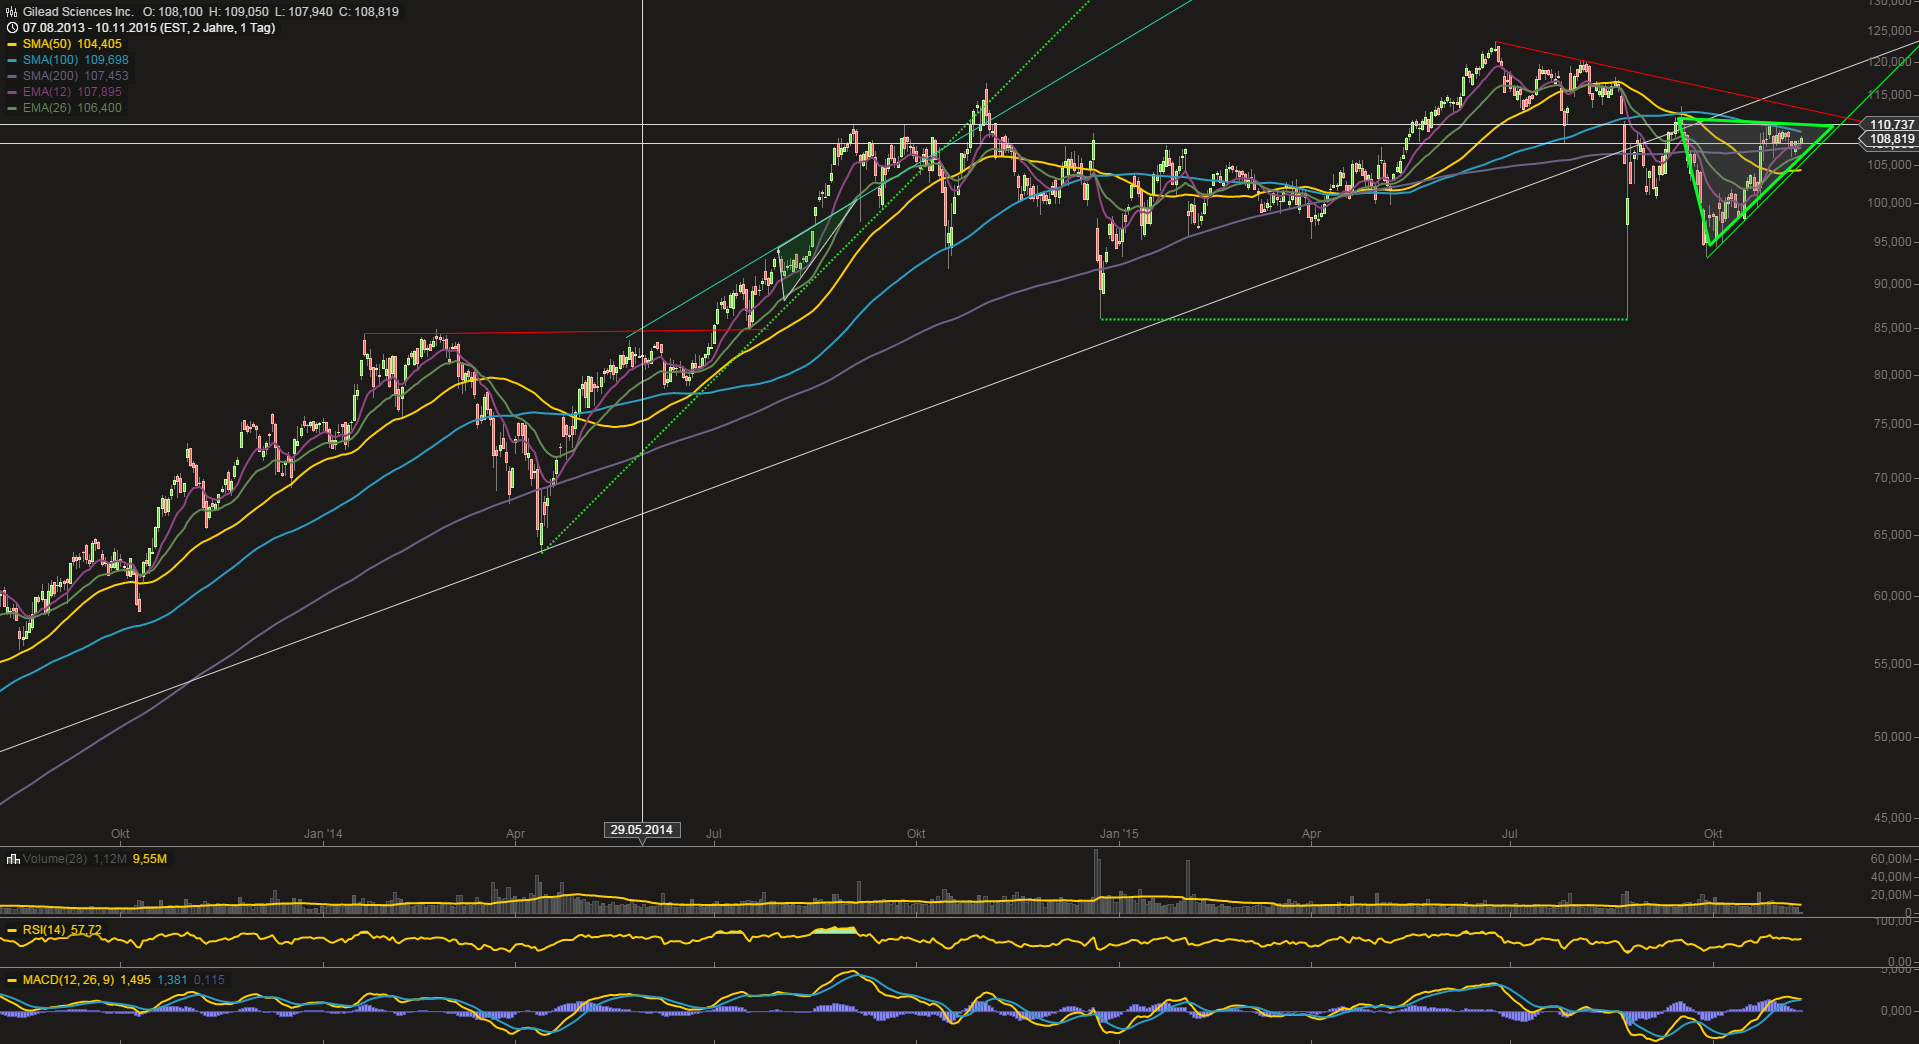Click the Volume bar-chart icon

13,859
